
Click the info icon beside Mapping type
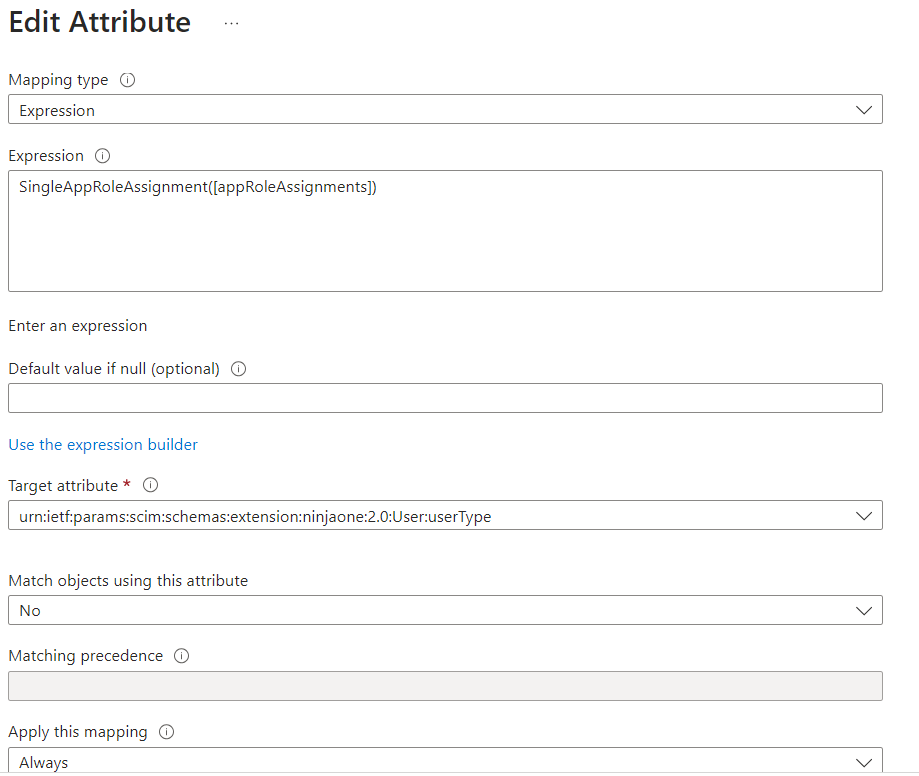[x=127, y=80]
